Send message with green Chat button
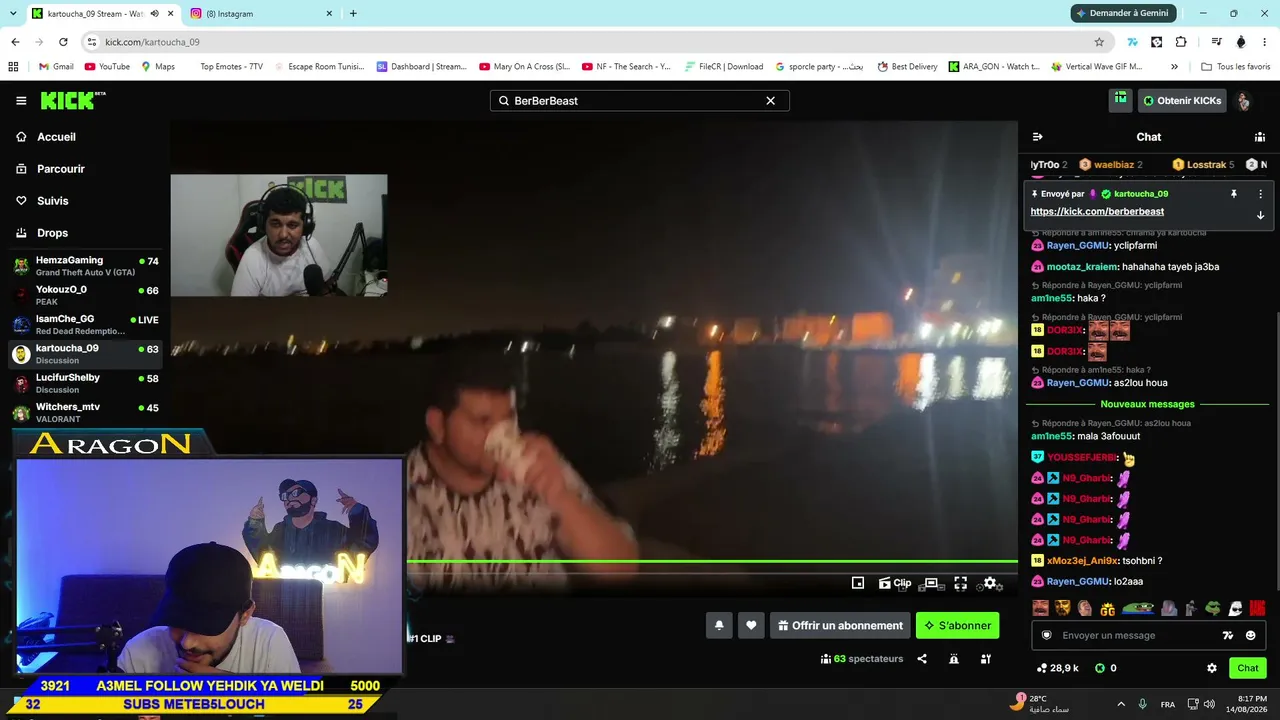The width and height of the screenshot is (1280, 720). coord(1248,668)
